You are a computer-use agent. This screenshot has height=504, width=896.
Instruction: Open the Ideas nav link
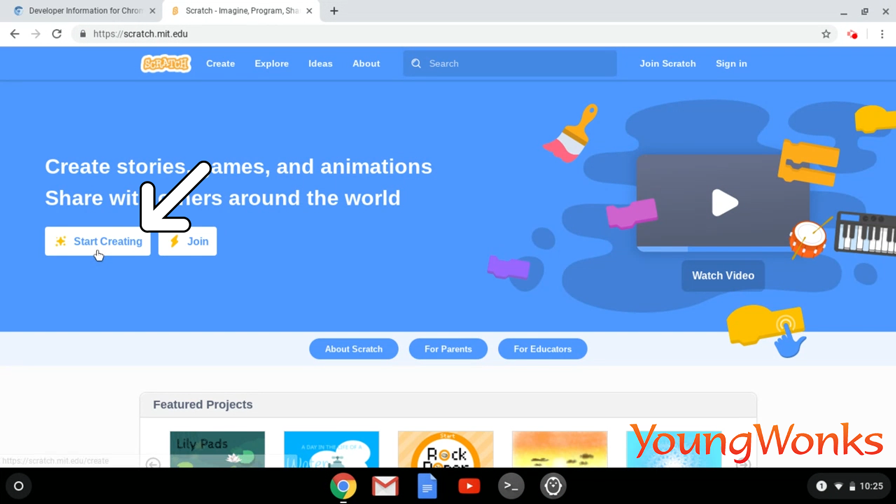(320, 63)
